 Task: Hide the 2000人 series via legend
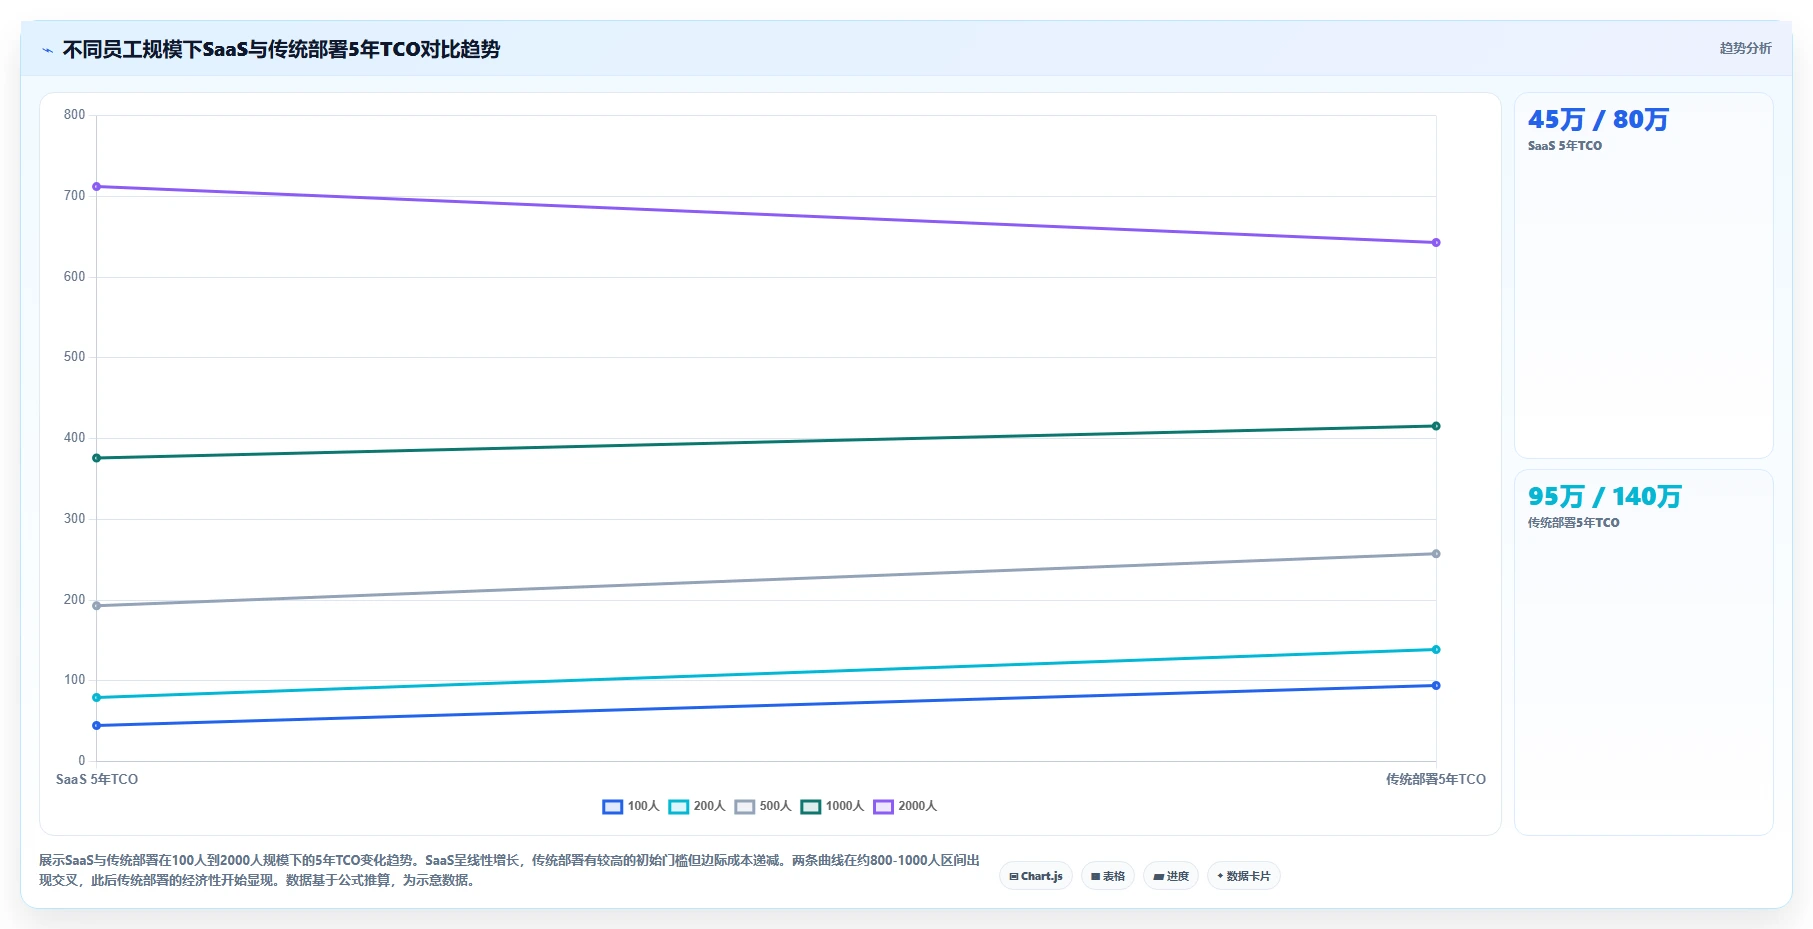click(905, 806)
